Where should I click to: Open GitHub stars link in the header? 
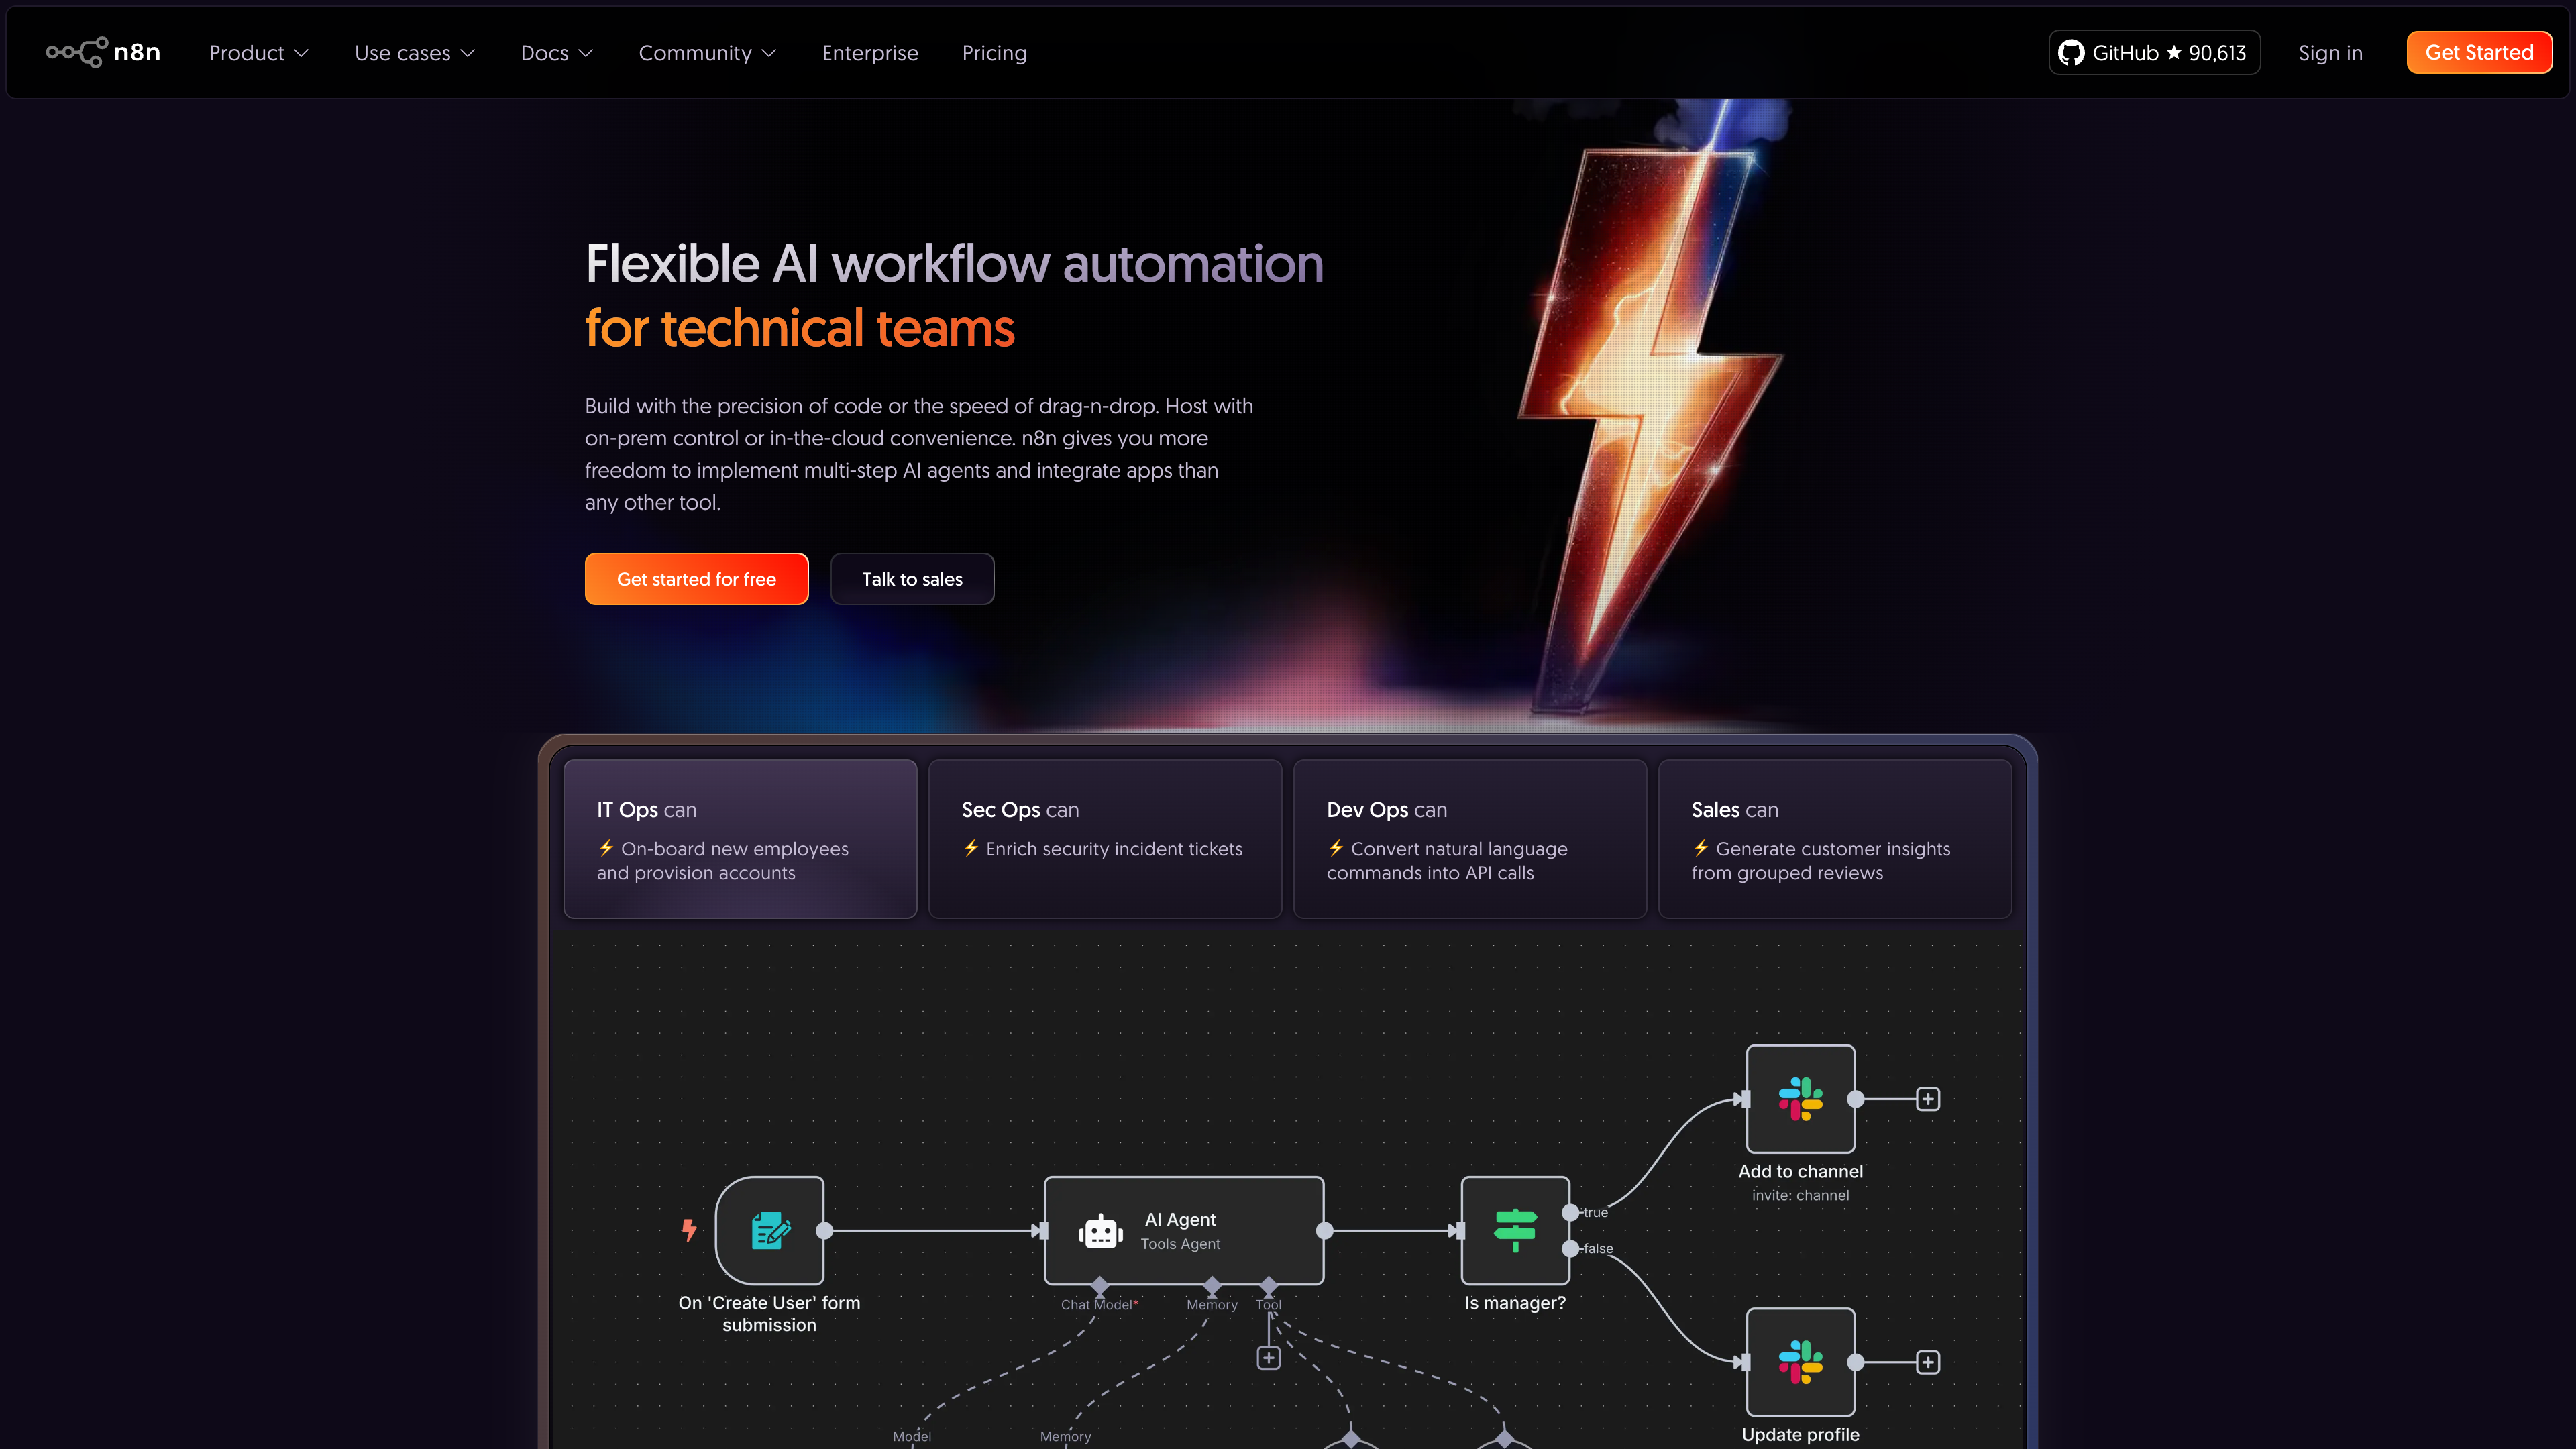2154,53
